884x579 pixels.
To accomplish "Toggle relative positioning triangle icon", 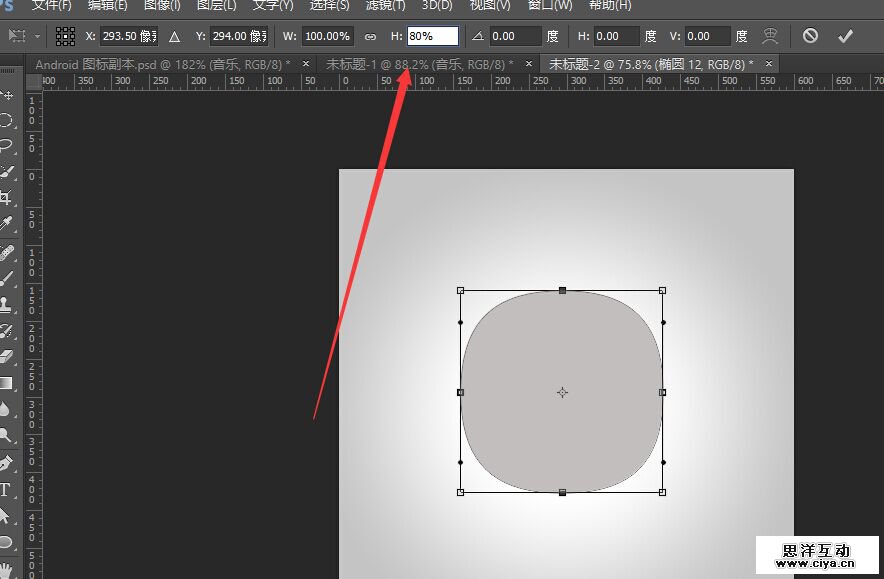I will click(175, 36).
